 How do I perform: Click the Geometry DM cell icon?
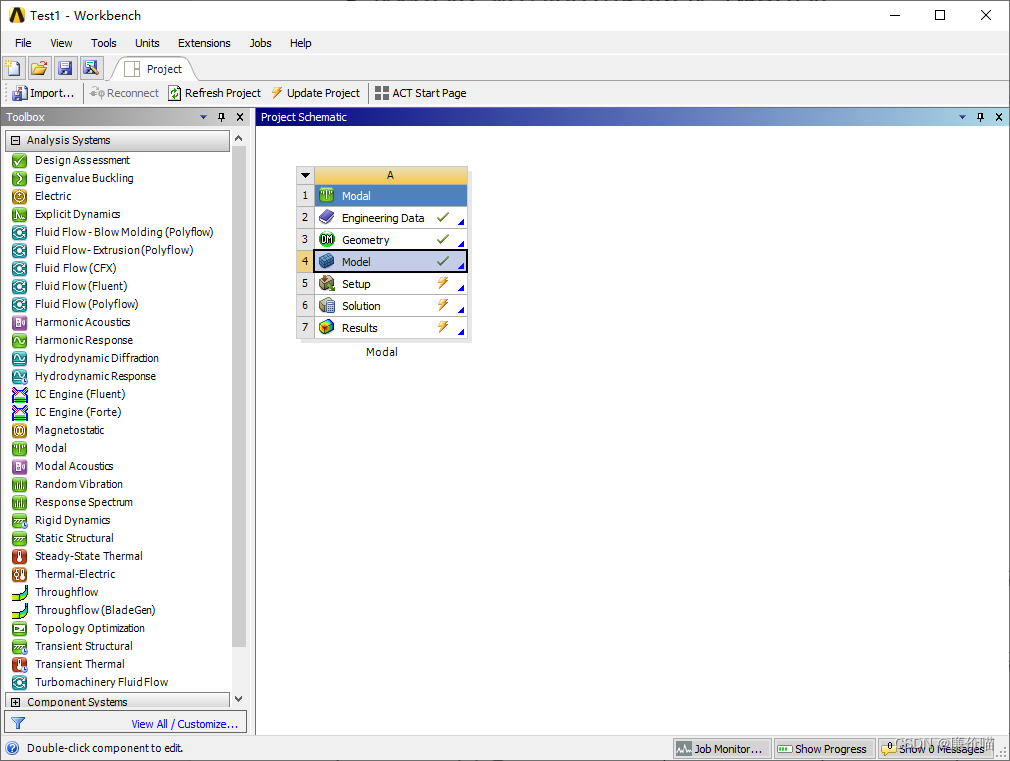327,239
